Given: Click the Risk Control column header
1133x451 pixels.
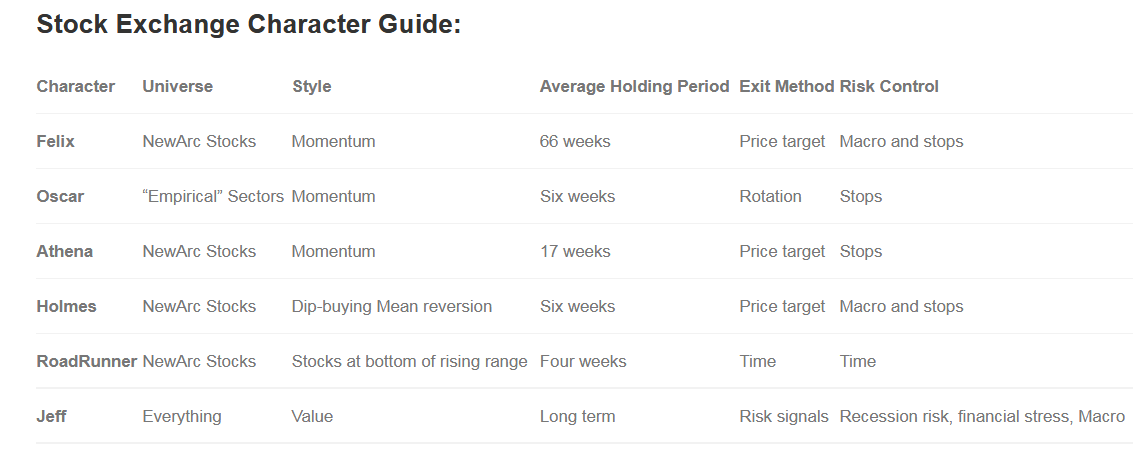Looking at the screenshot, I should 889,86.
